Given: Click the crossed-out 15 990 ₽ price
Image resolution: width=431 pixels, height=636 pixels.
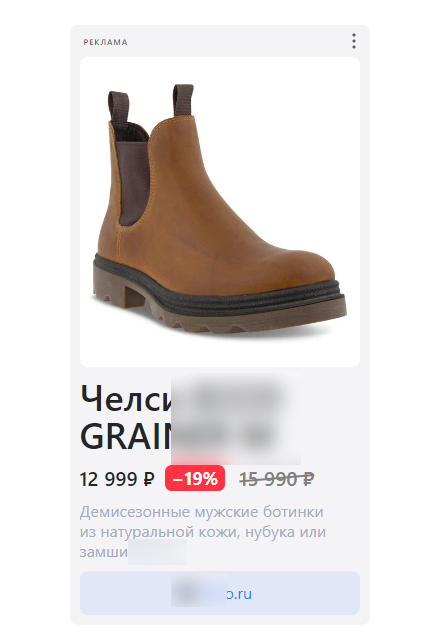Looking at the screenshot, I should (x=277, y=479).
